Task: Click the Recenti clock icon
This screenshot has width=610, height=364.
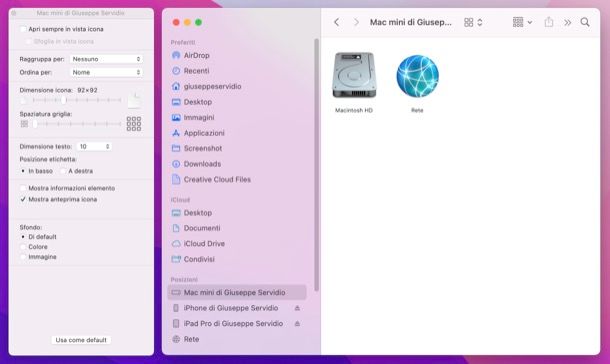Action: (176, 71)
